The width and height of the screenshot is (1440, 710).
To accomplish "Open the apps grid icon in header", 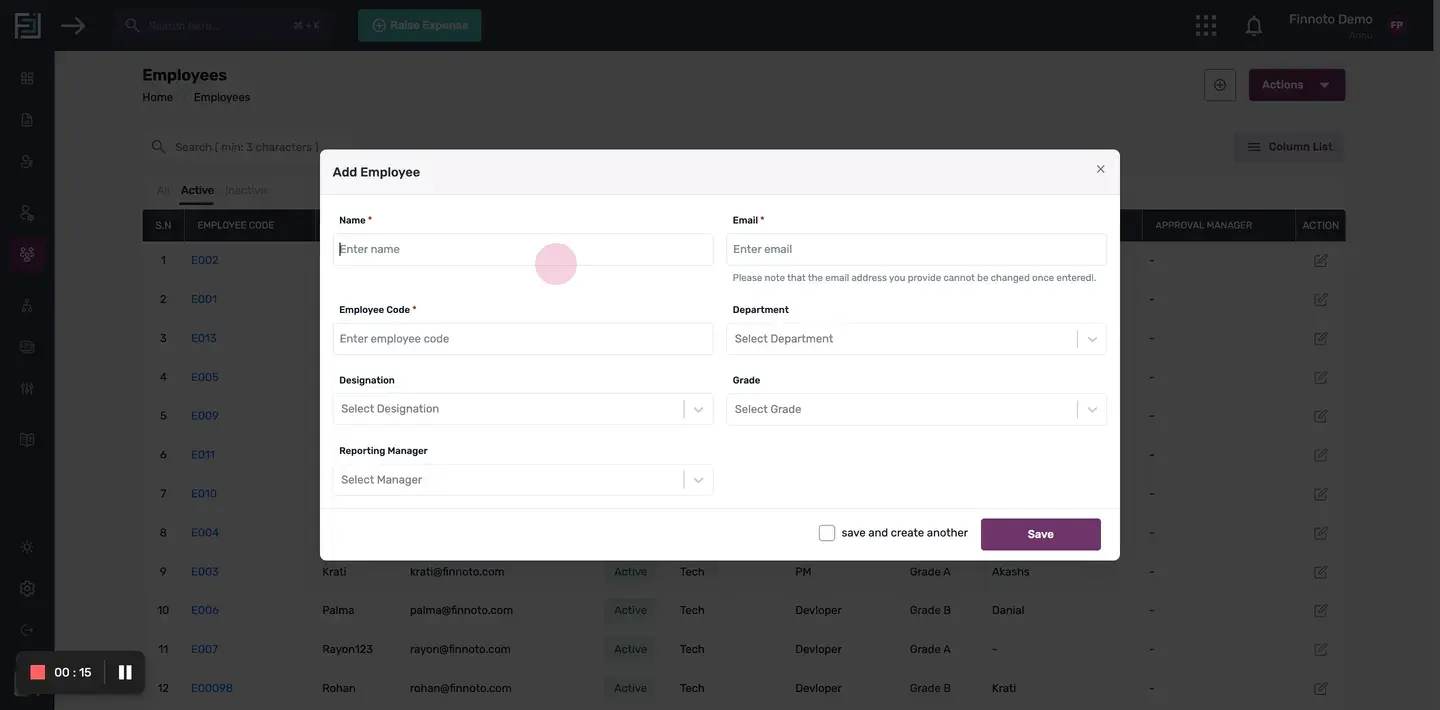I will [1206, 25].
